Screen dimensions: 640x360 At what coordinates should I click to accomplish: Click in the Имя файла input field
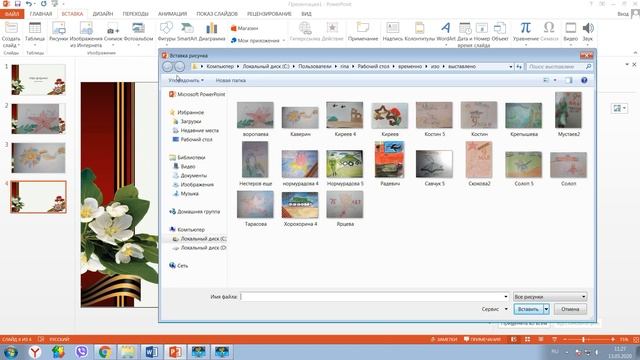tap(371, 297)
